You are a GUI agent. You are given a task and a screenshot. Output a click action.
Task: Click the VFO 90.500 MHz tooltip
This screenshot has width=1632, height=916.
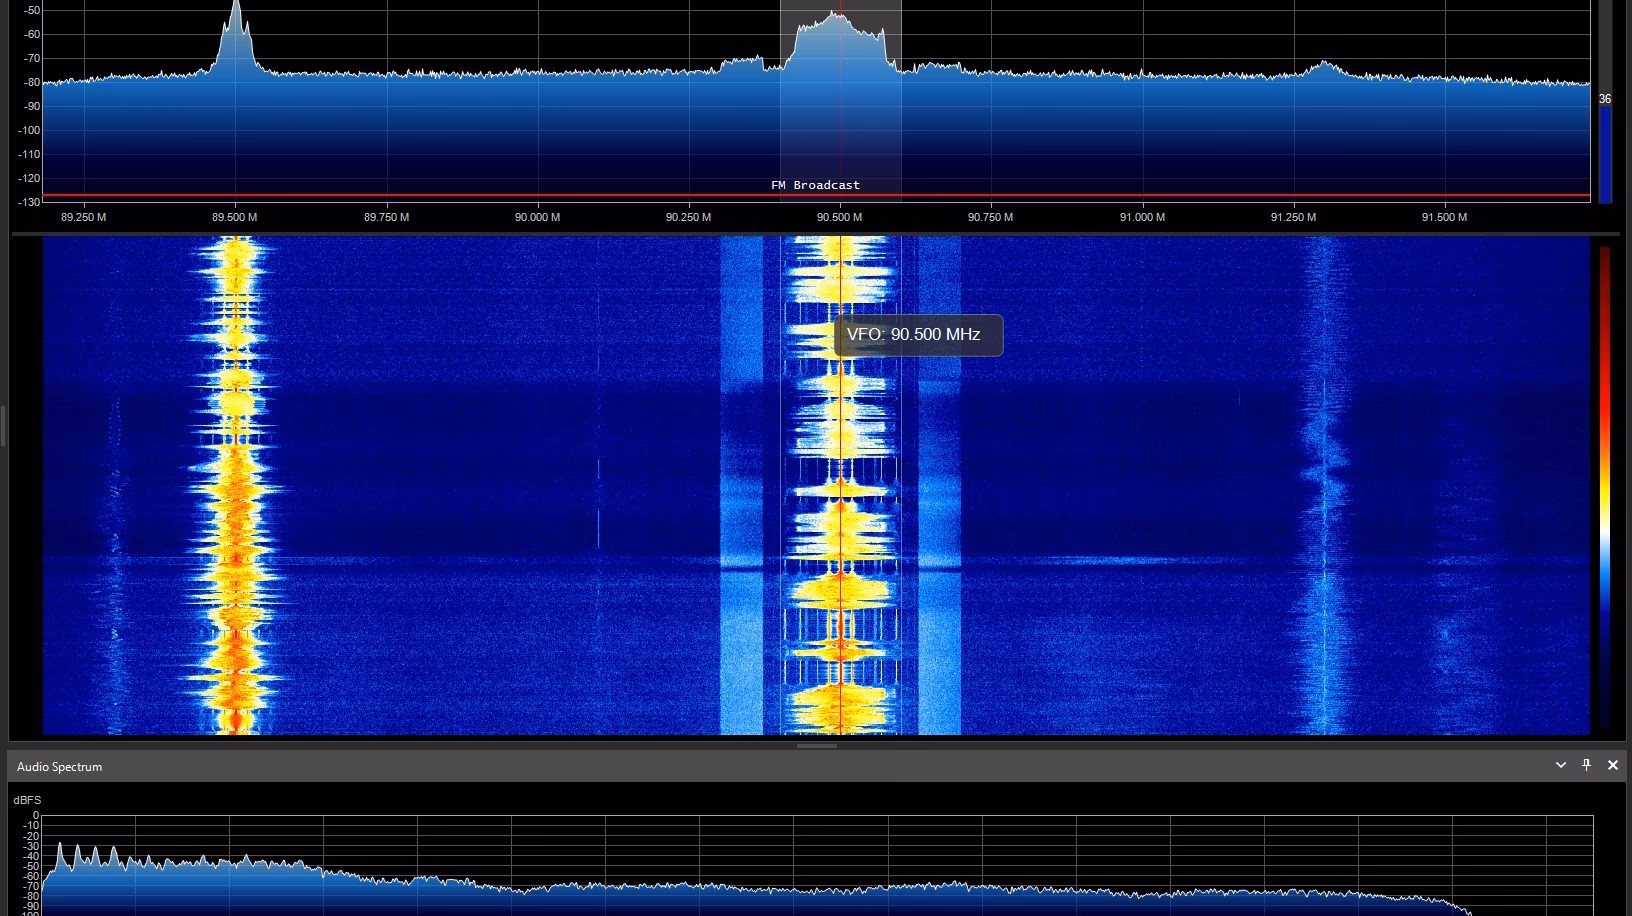[916, 334]
